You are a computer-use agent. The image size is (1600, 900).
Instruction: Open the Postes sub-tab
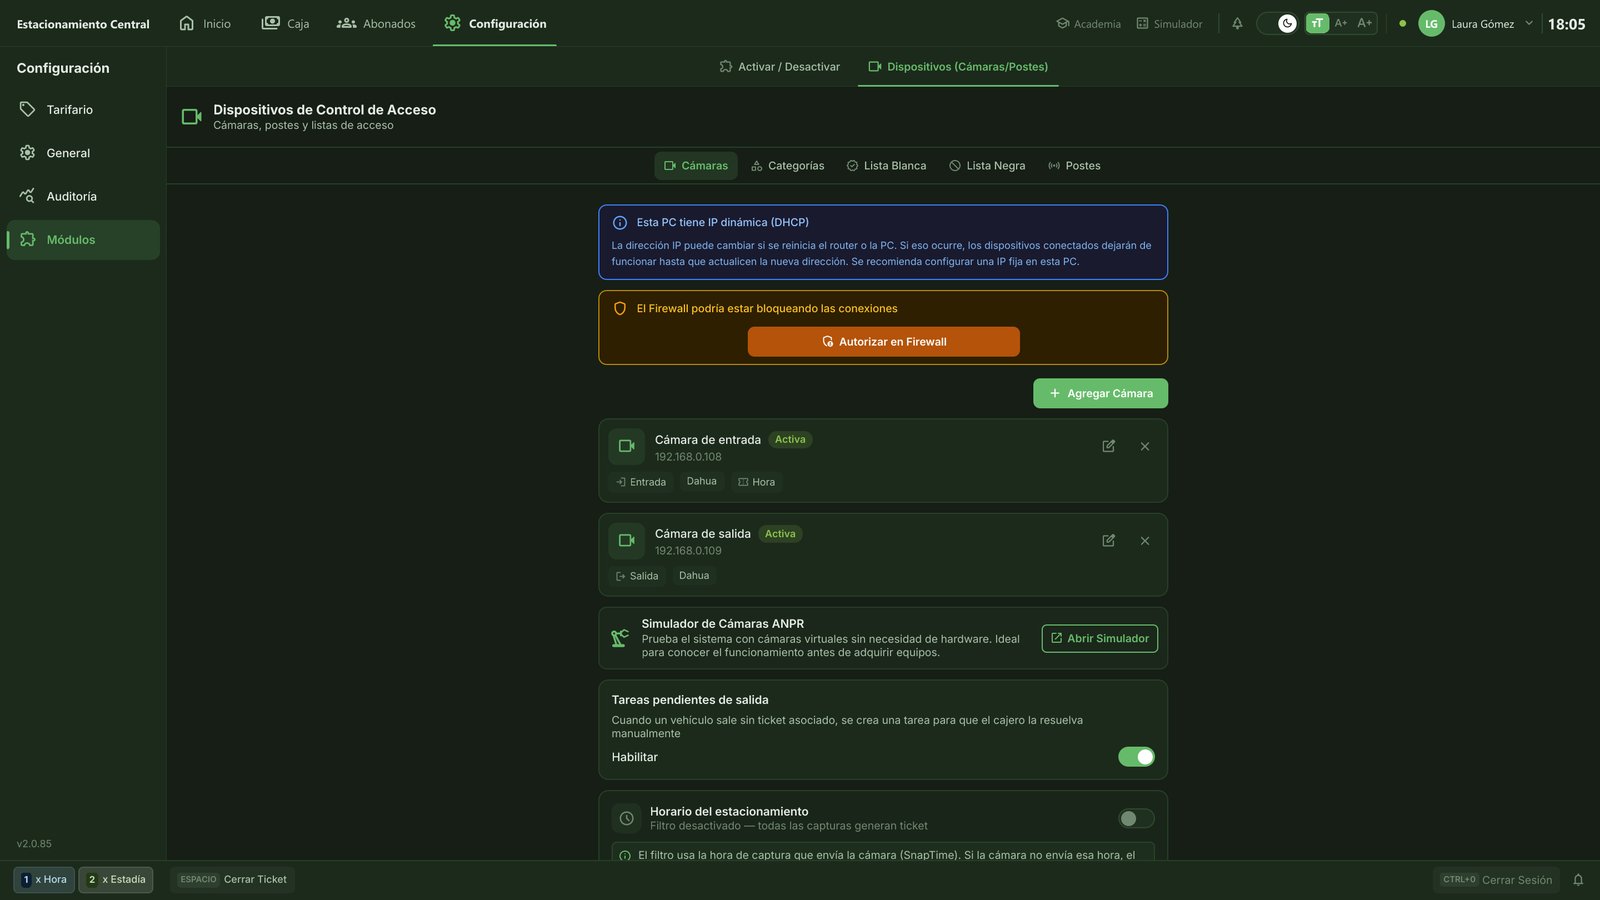tap(1074, 166)
